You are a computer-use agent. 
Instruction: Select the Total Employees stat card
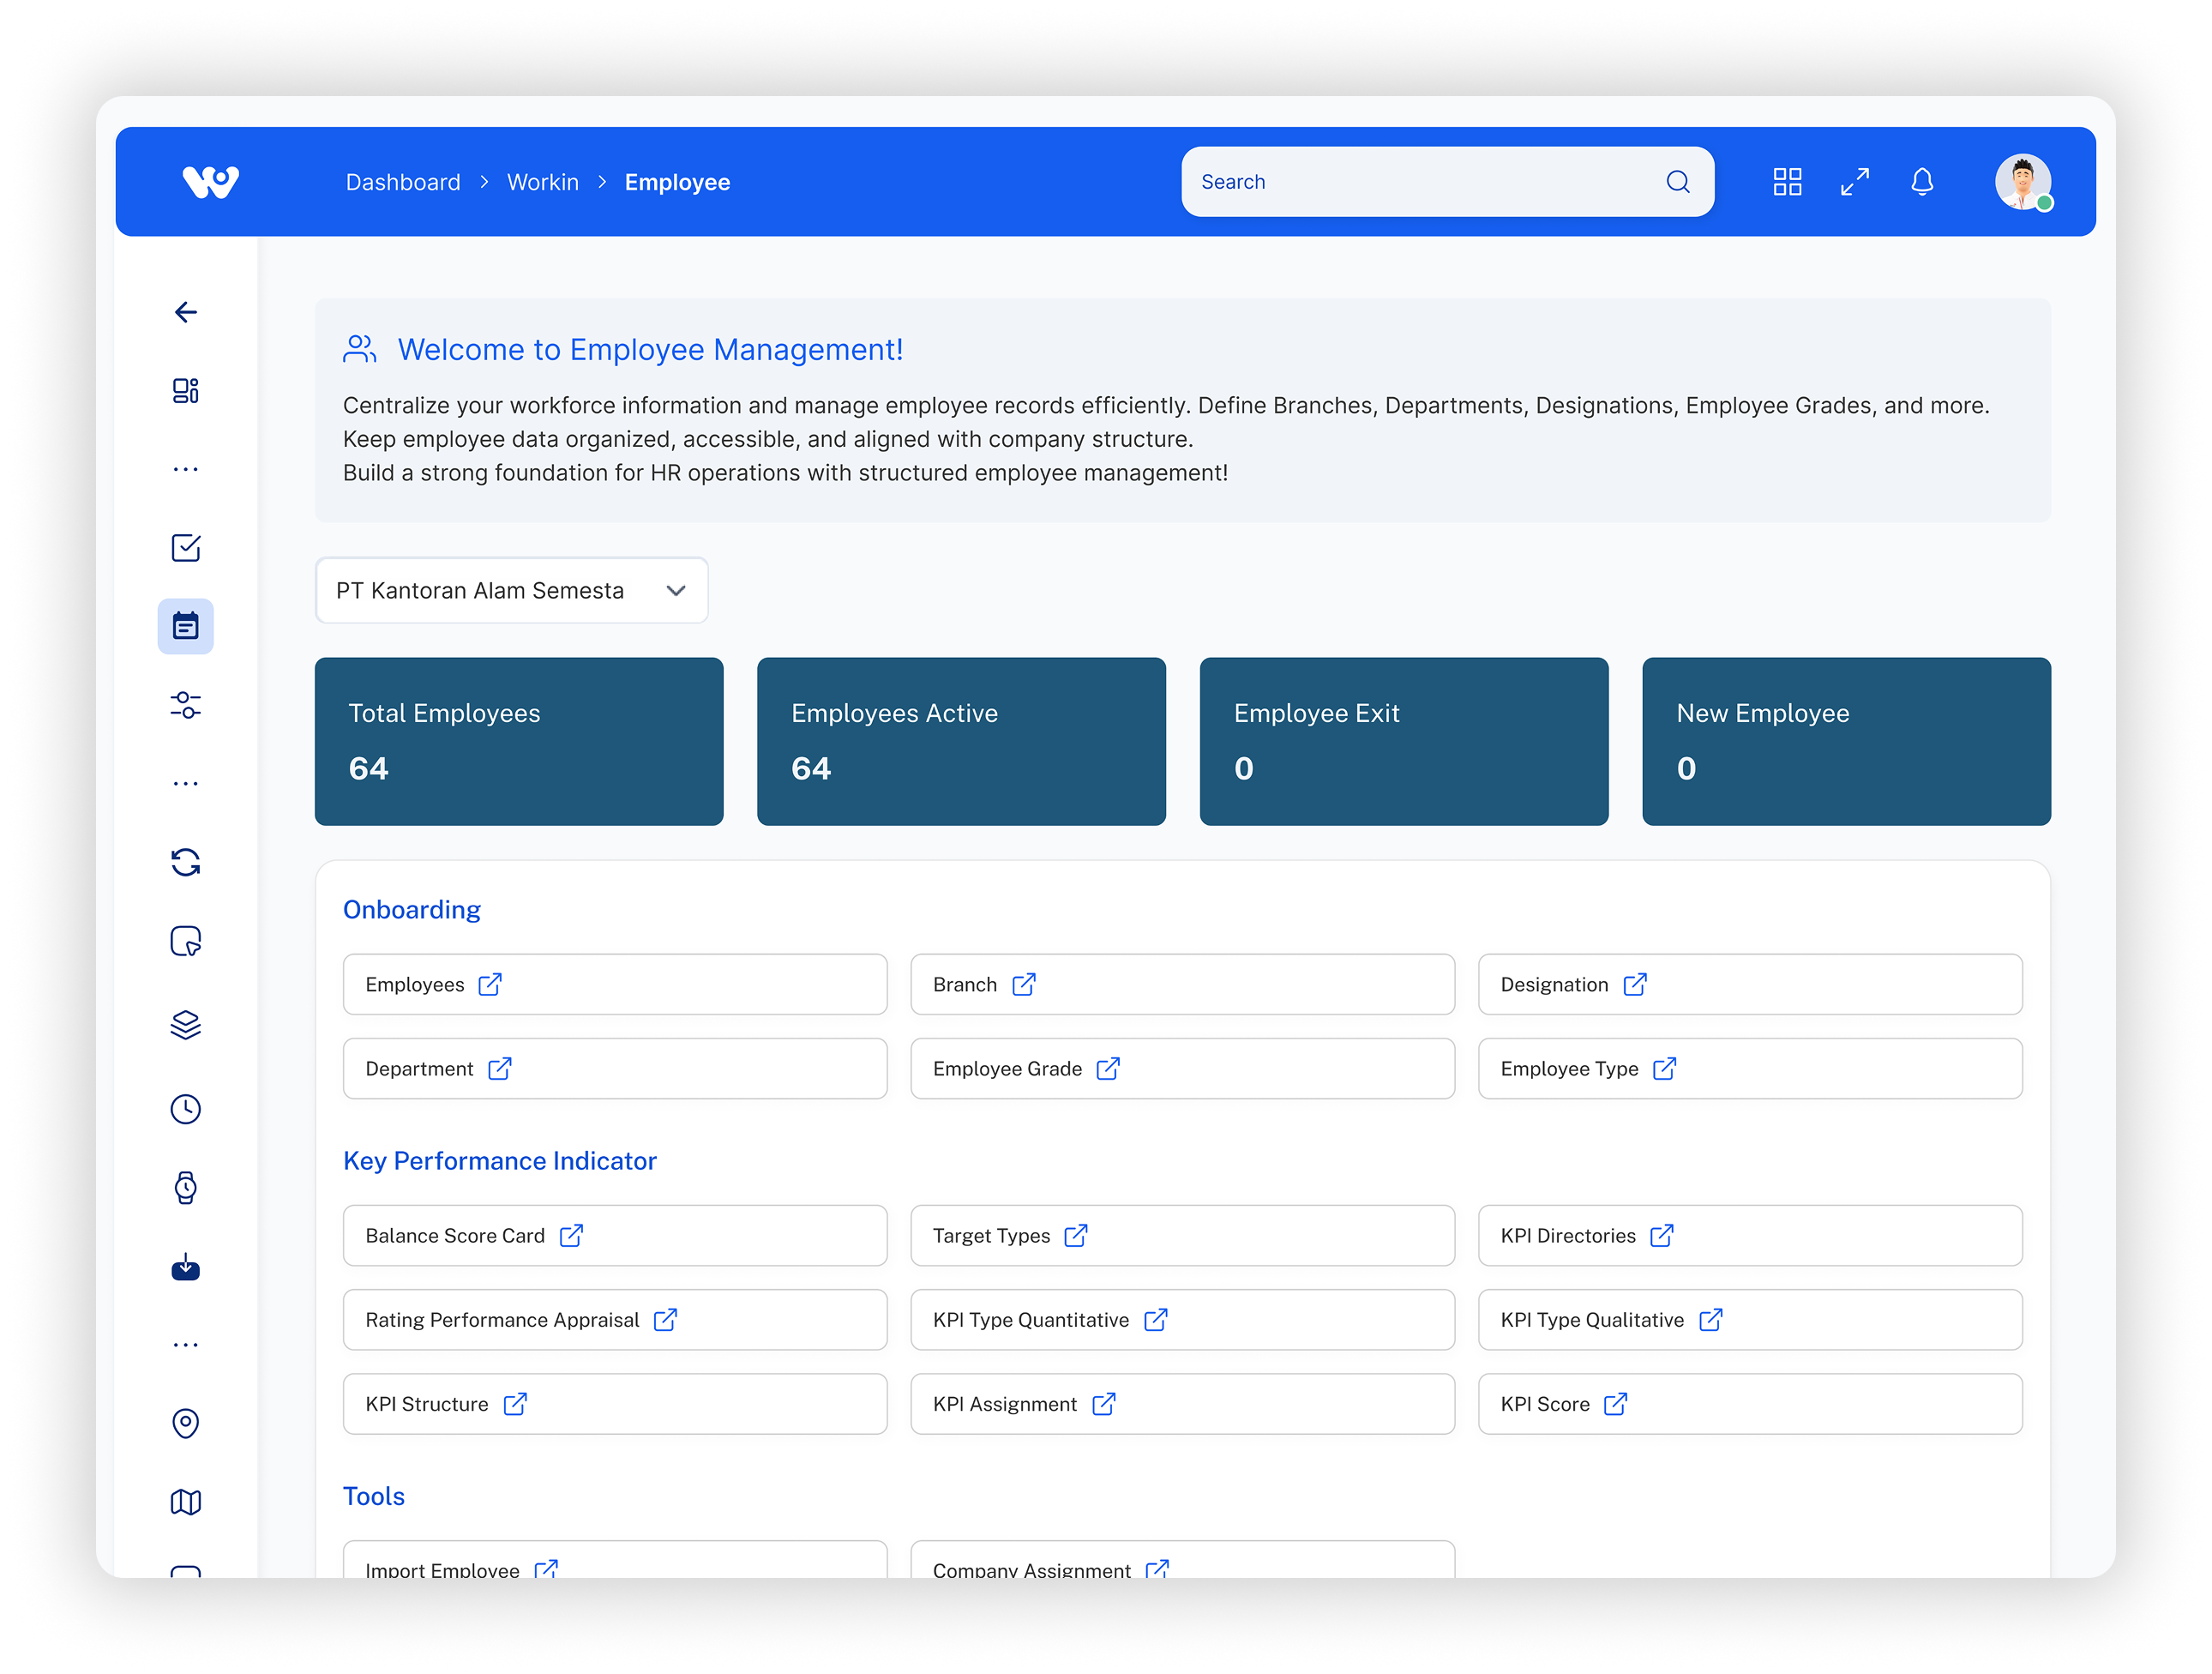(x=518, y=741)
